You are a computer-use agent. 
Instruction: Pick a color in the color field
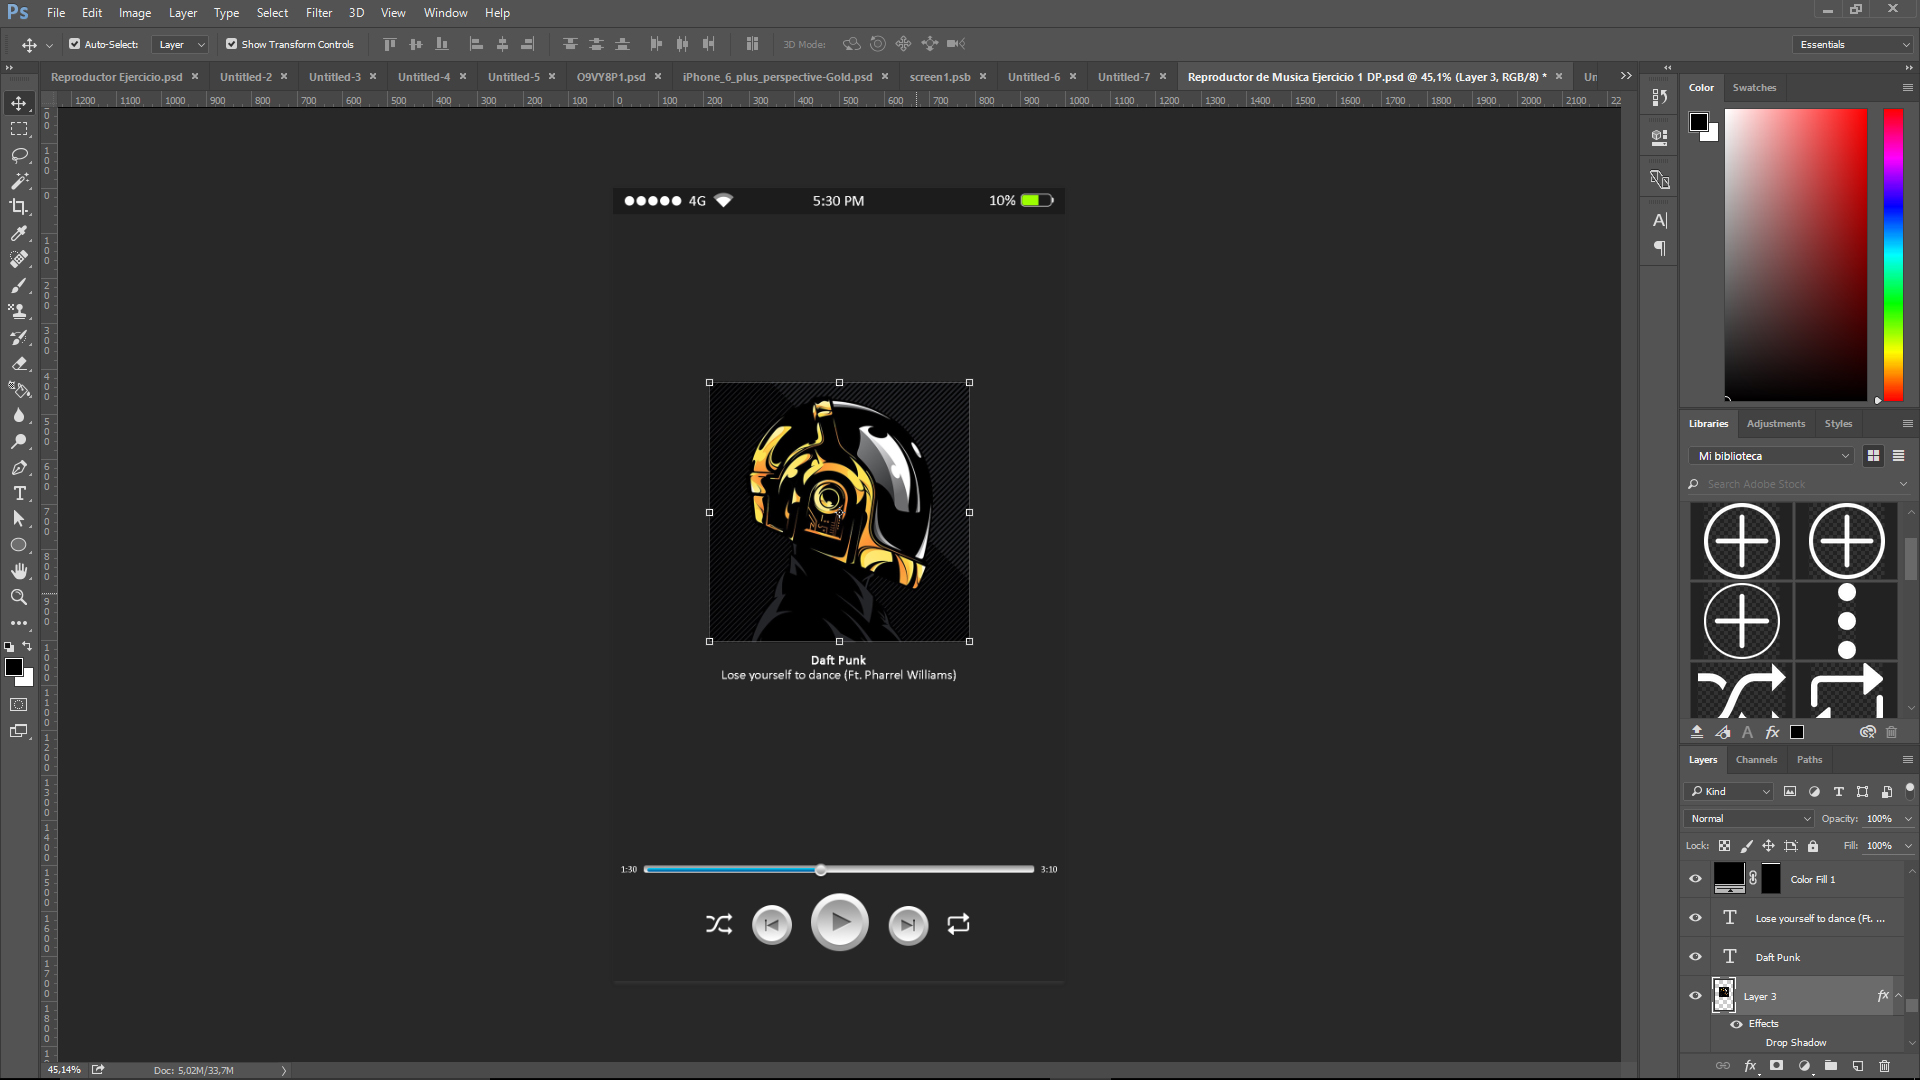tap(1795, 255)
